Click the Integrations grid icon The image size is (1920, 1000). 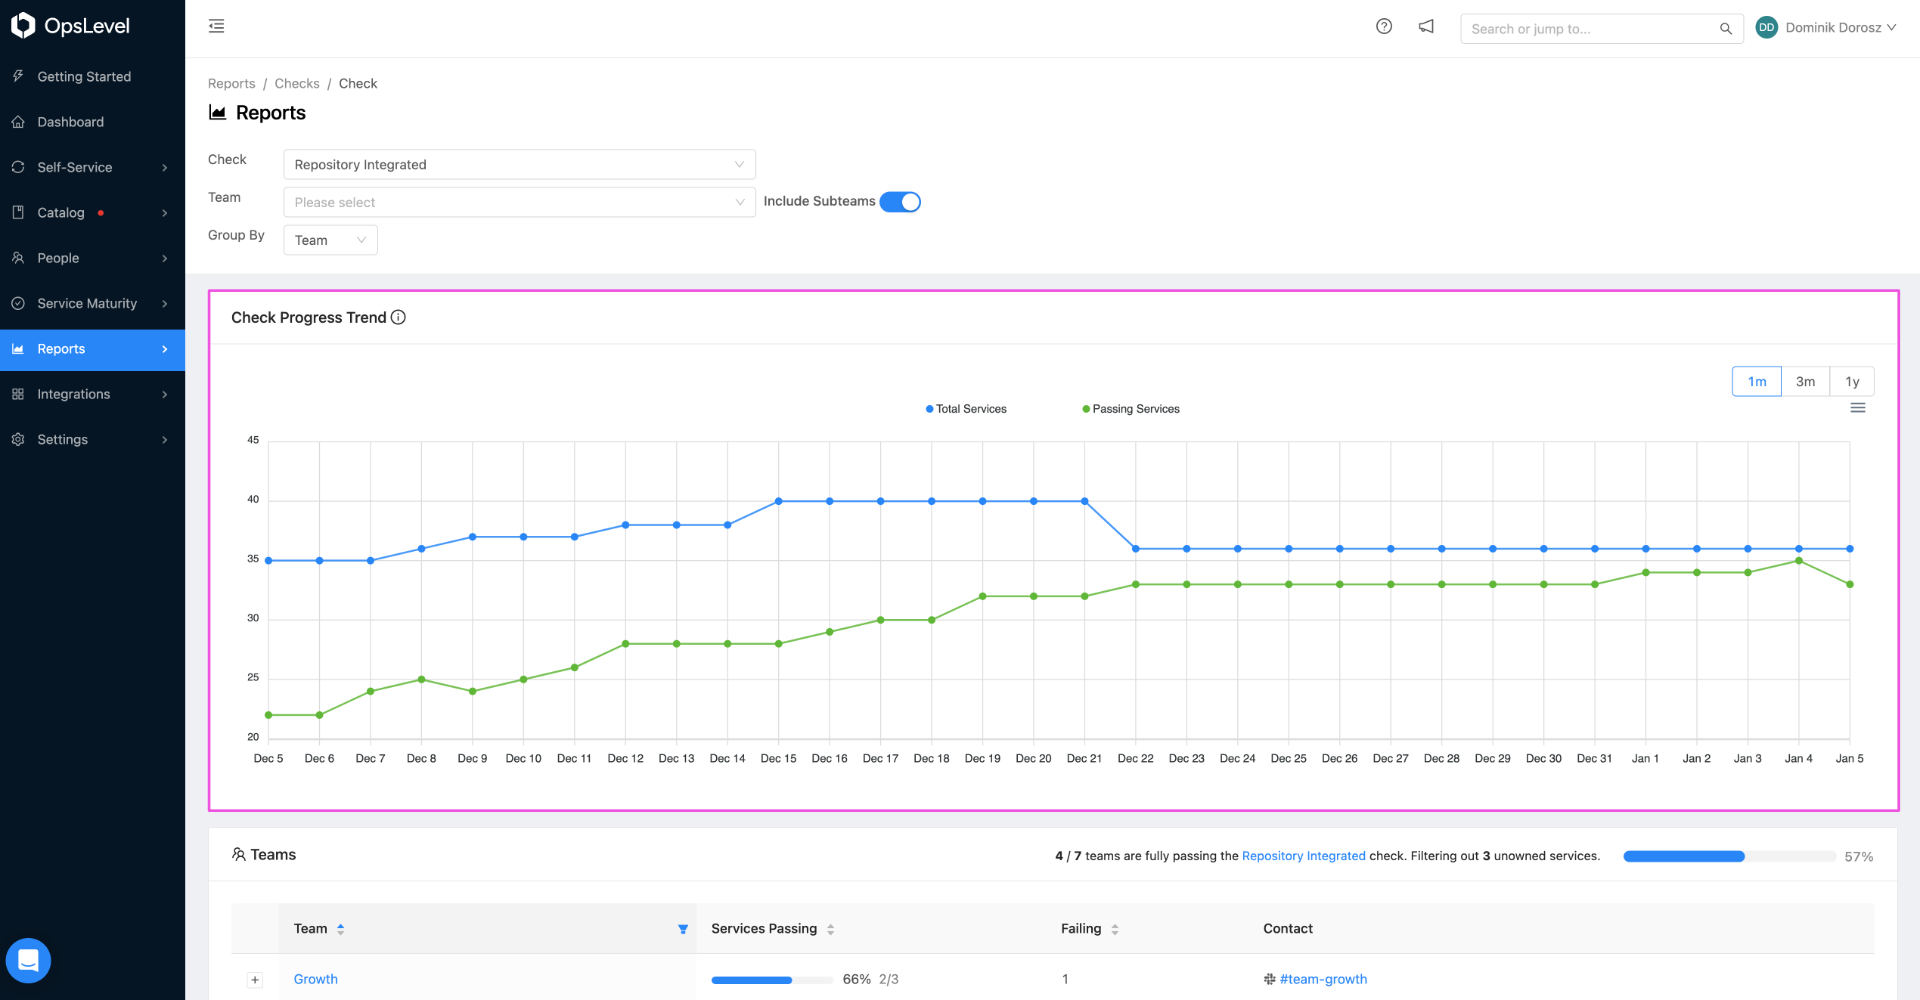(18, 394)
